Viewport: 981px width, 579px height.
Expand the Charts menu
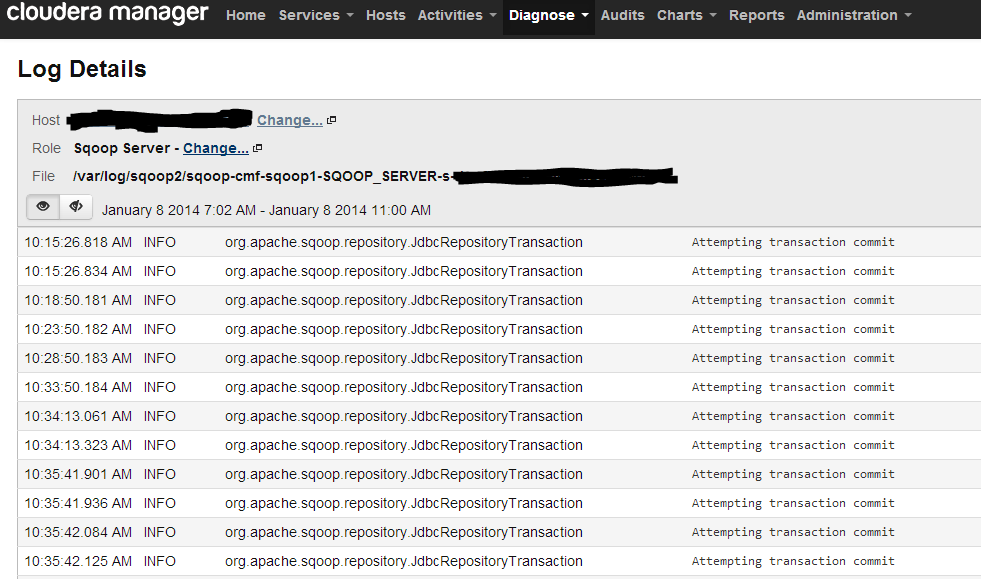[686, 15]
